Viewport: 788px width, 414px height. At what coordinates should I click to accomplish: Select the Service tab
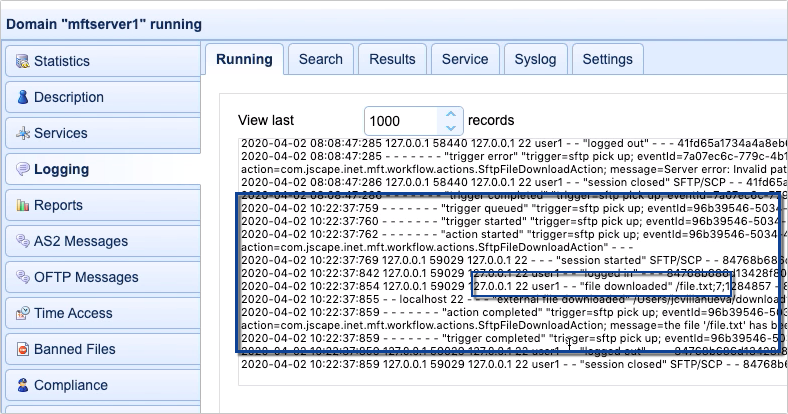pos(465,59)
